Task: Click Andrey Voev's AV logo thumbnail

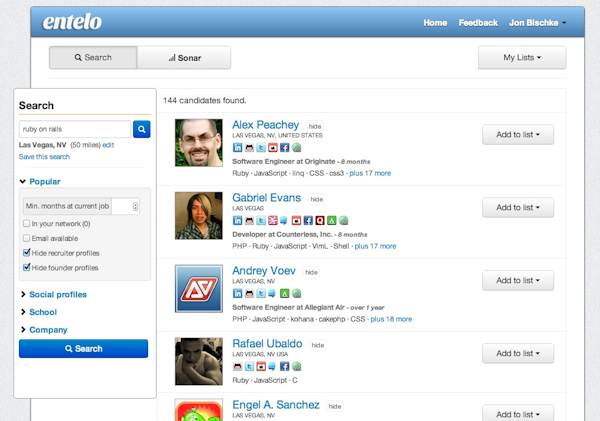Action: point(199,289)
